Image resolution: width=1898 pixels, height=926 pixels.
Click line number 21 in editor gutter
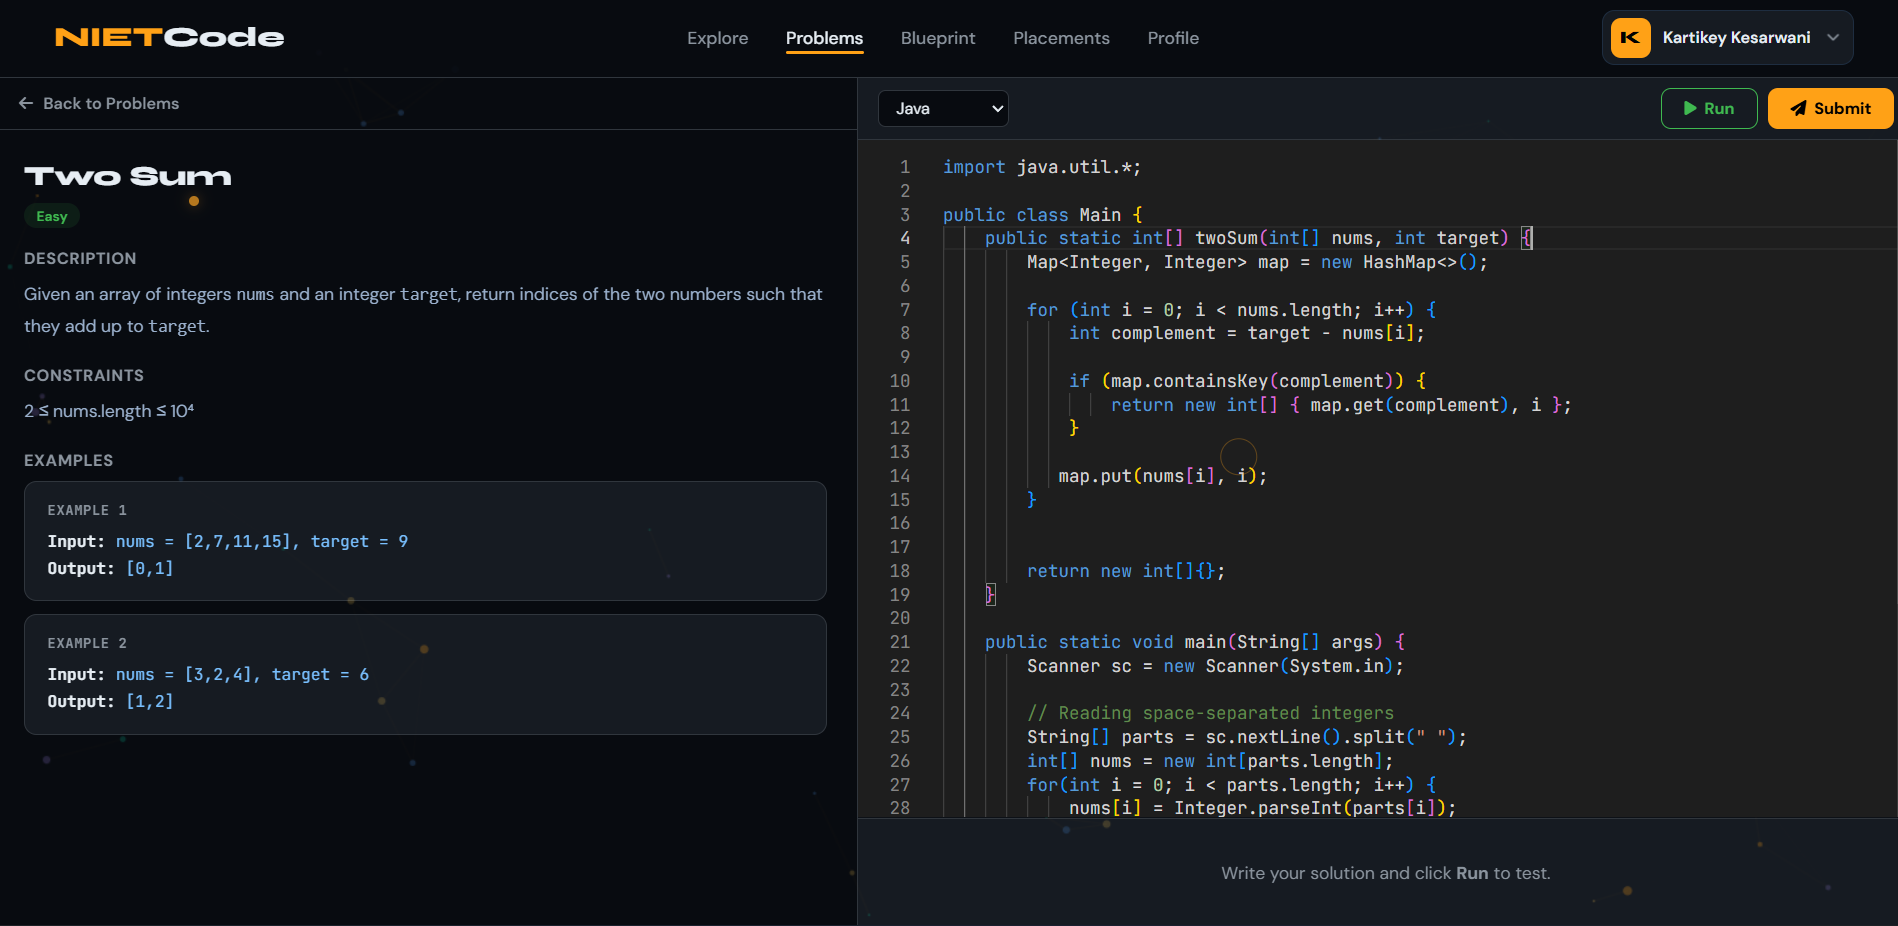coord(900,642)
